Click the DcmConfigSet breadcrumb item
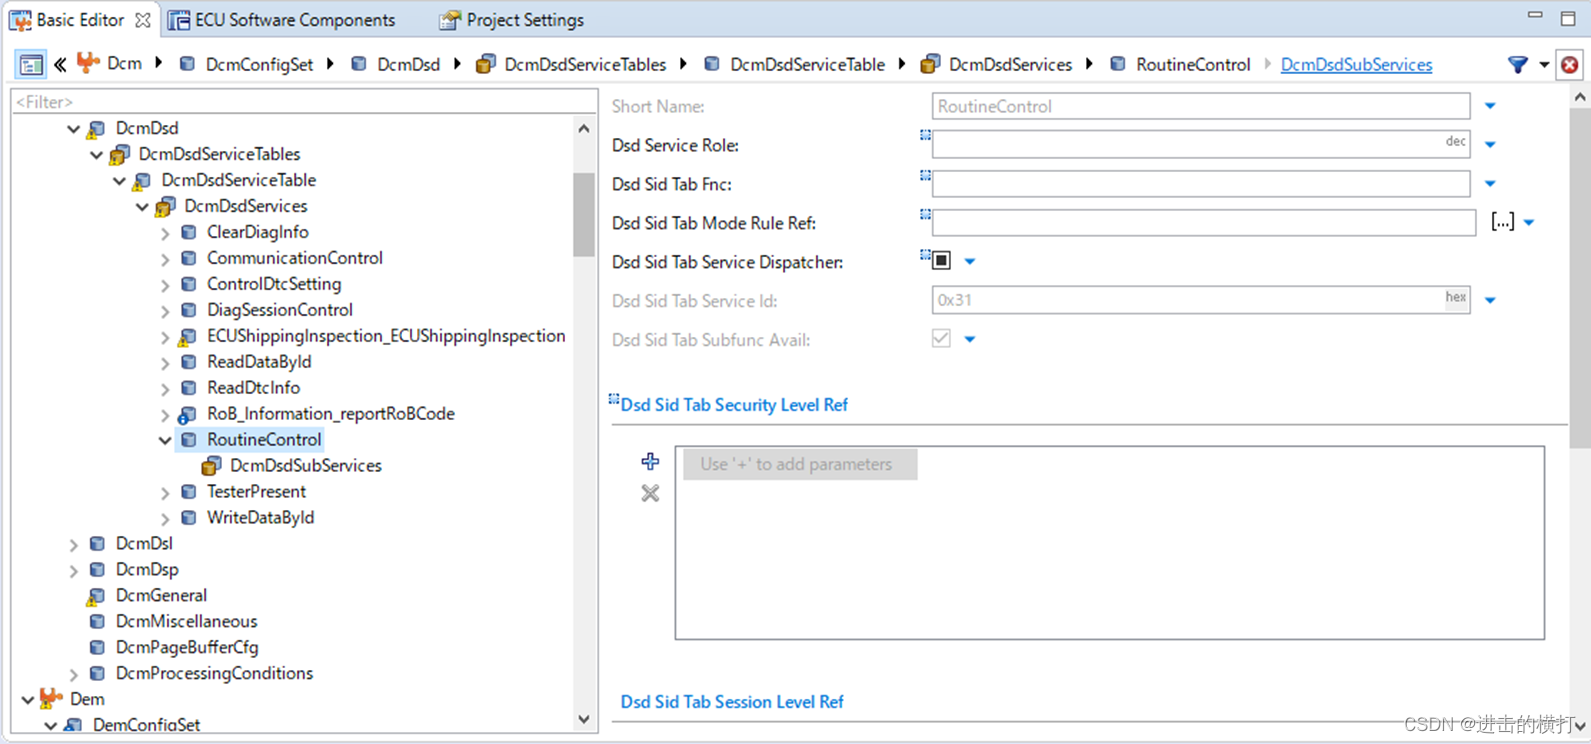The width and height of the screenshot is (1591, 744). (259, 65)
